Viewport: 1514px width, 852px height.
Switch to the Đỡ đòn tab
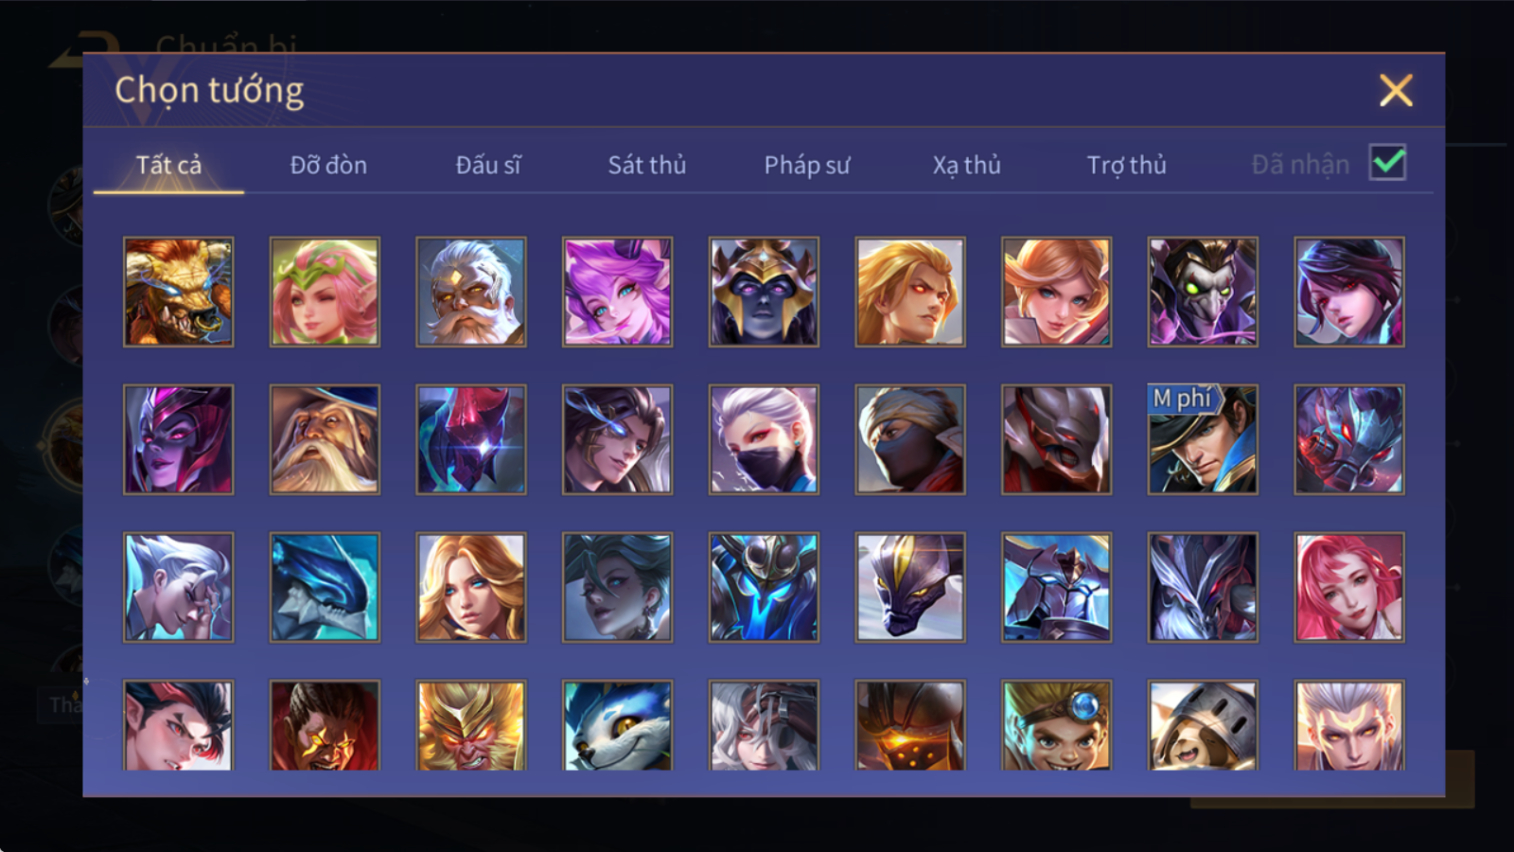click(x=328, y=165)
